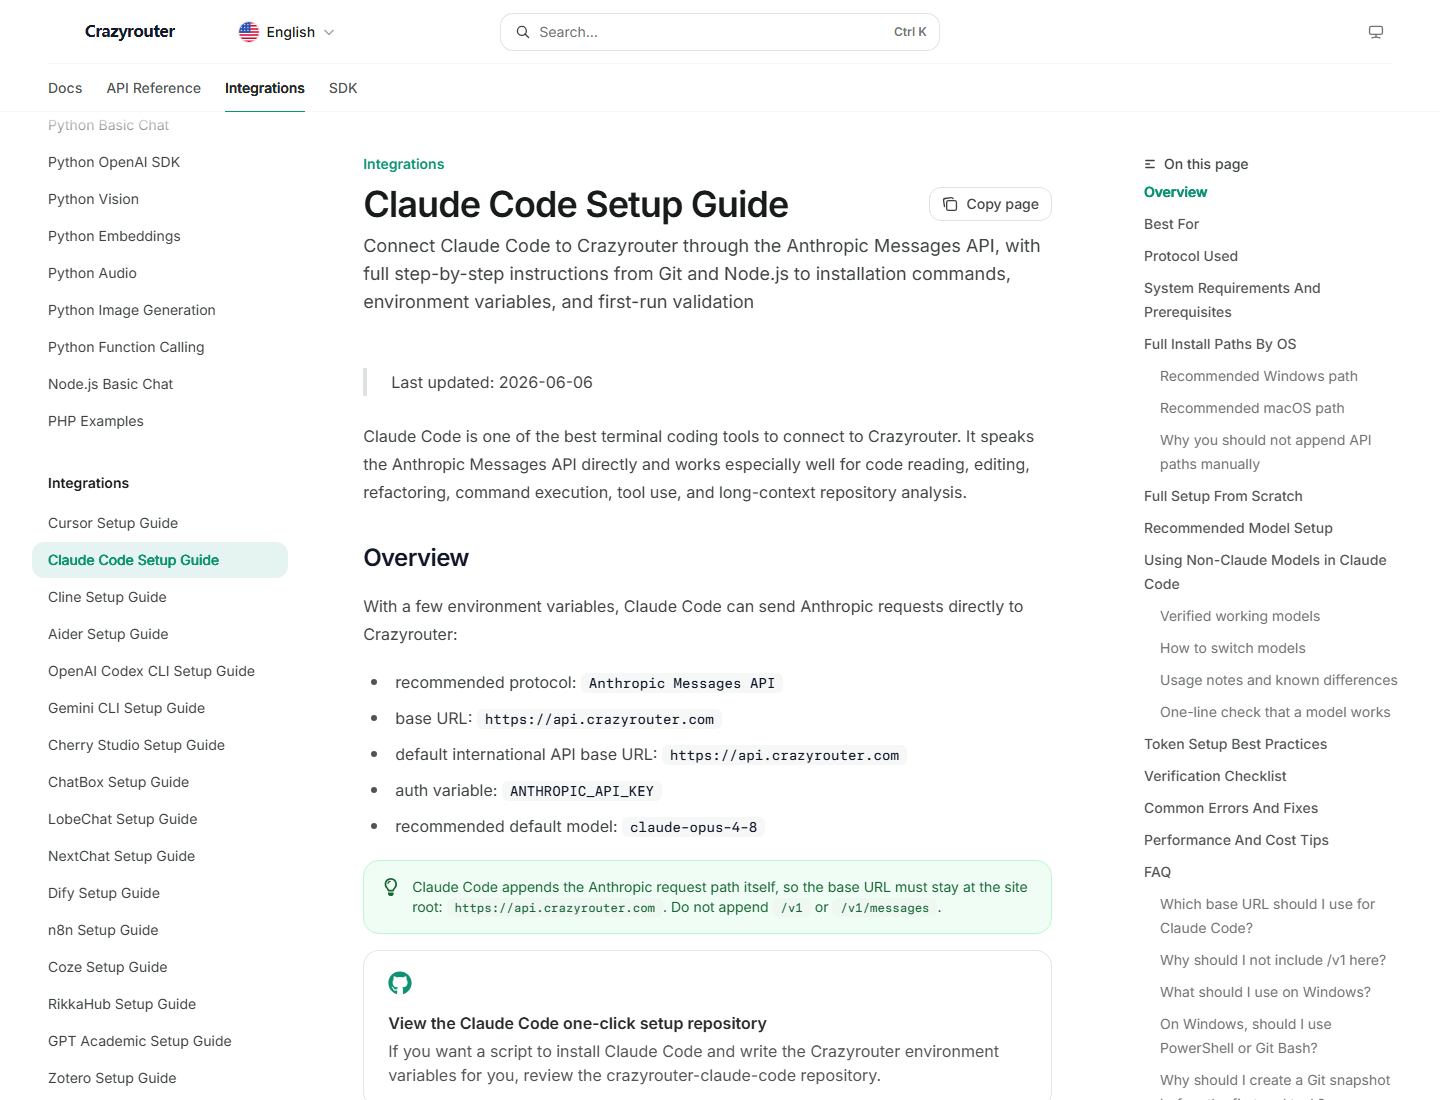This screenshot has height=1100, width=1440.
Task: Go to the SDK tab
Action: pyautogui.click(x=343, y=88)
